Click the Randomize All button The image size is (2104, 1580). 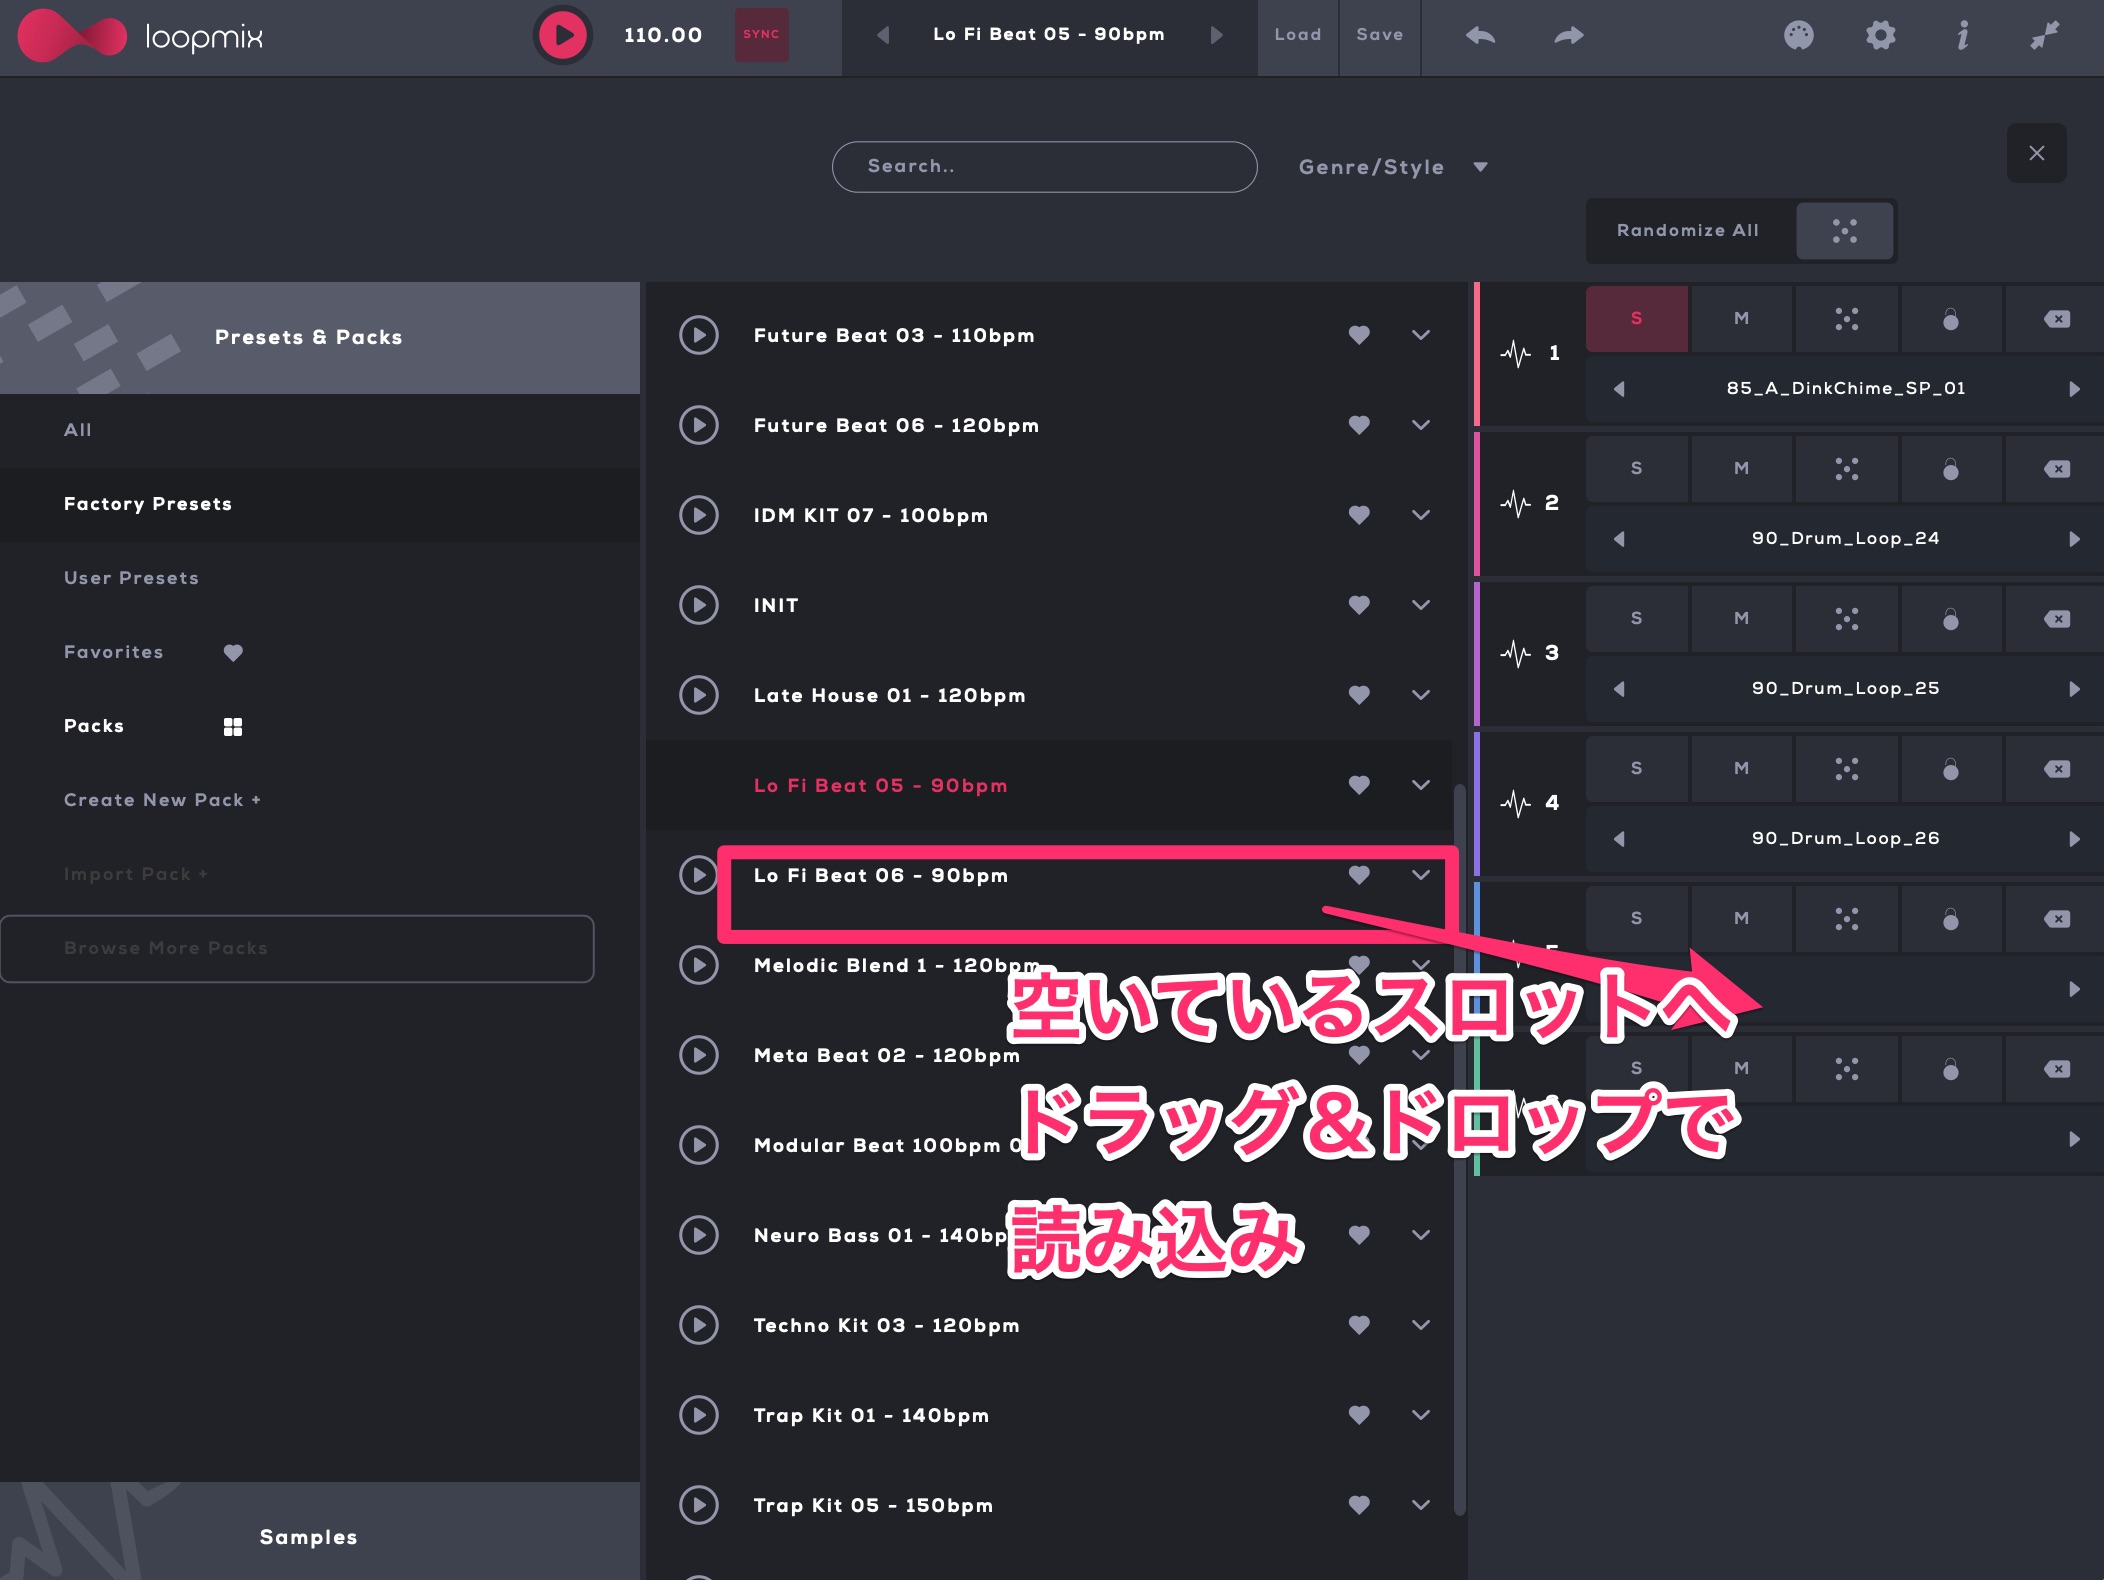[x=1688, y=230]
